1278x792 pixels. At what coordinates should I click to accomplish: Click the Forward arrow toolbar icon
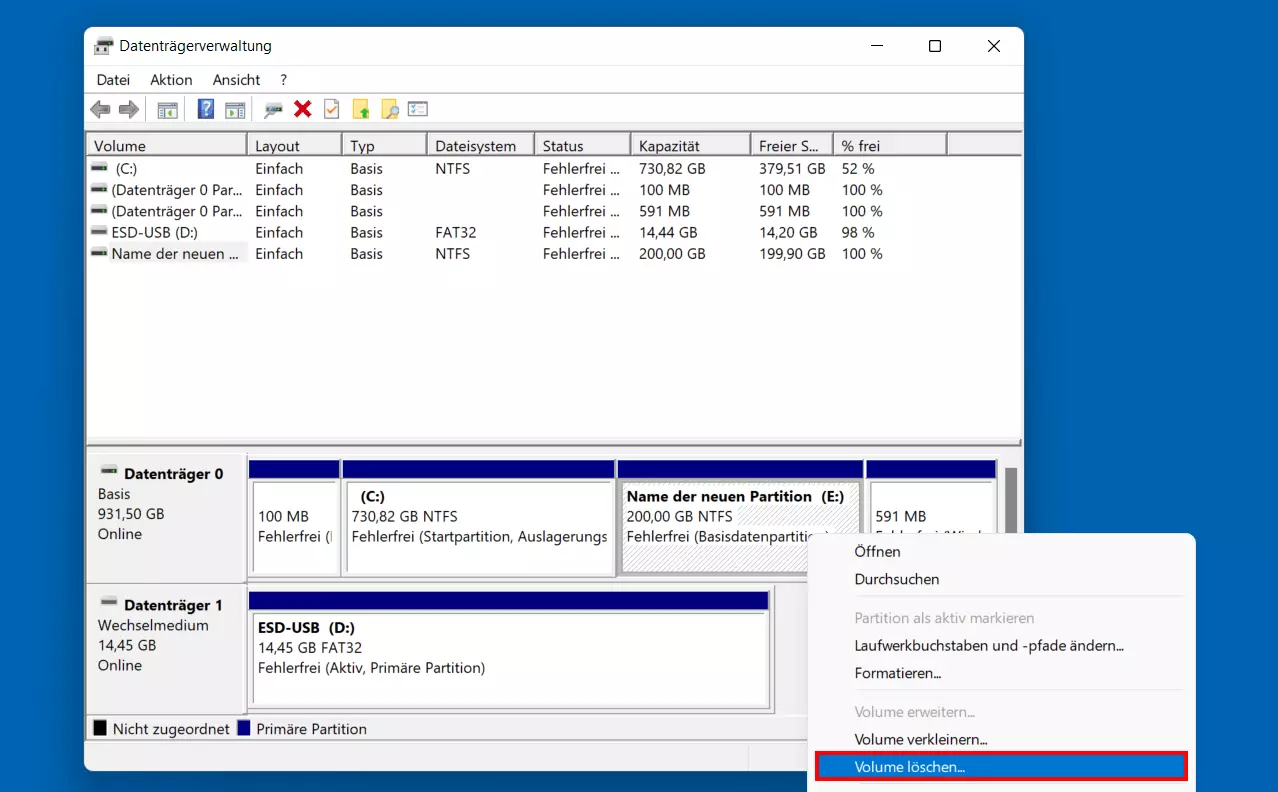click(x=129, y=109)
